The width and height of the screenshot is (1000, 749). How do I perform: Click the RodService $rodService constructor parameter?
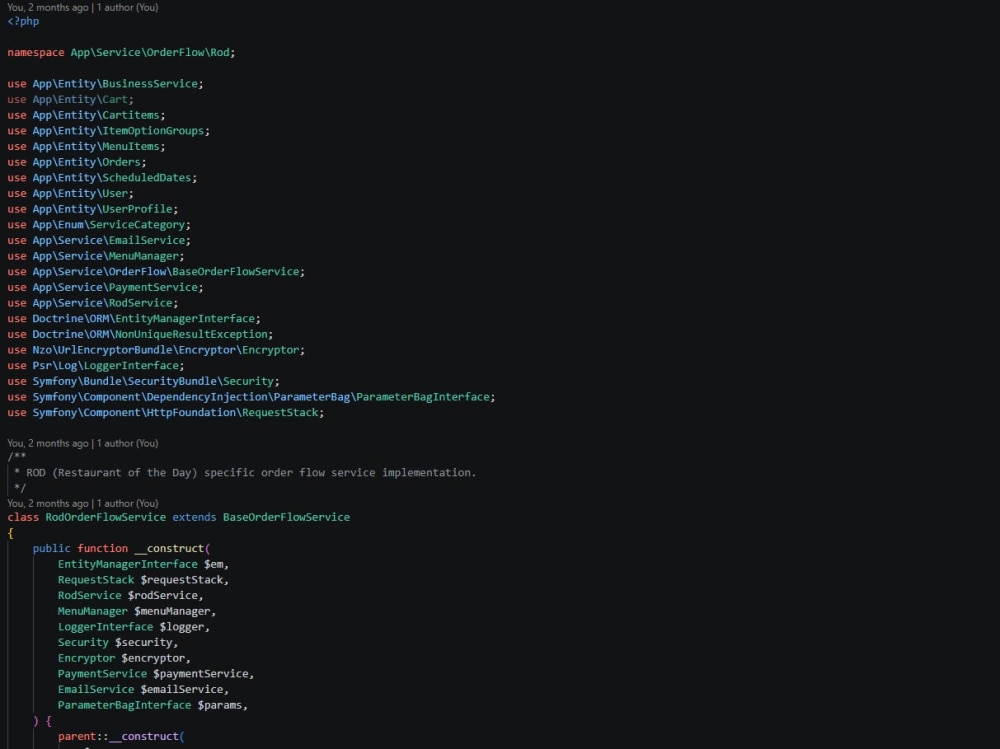tap(131, 595)
